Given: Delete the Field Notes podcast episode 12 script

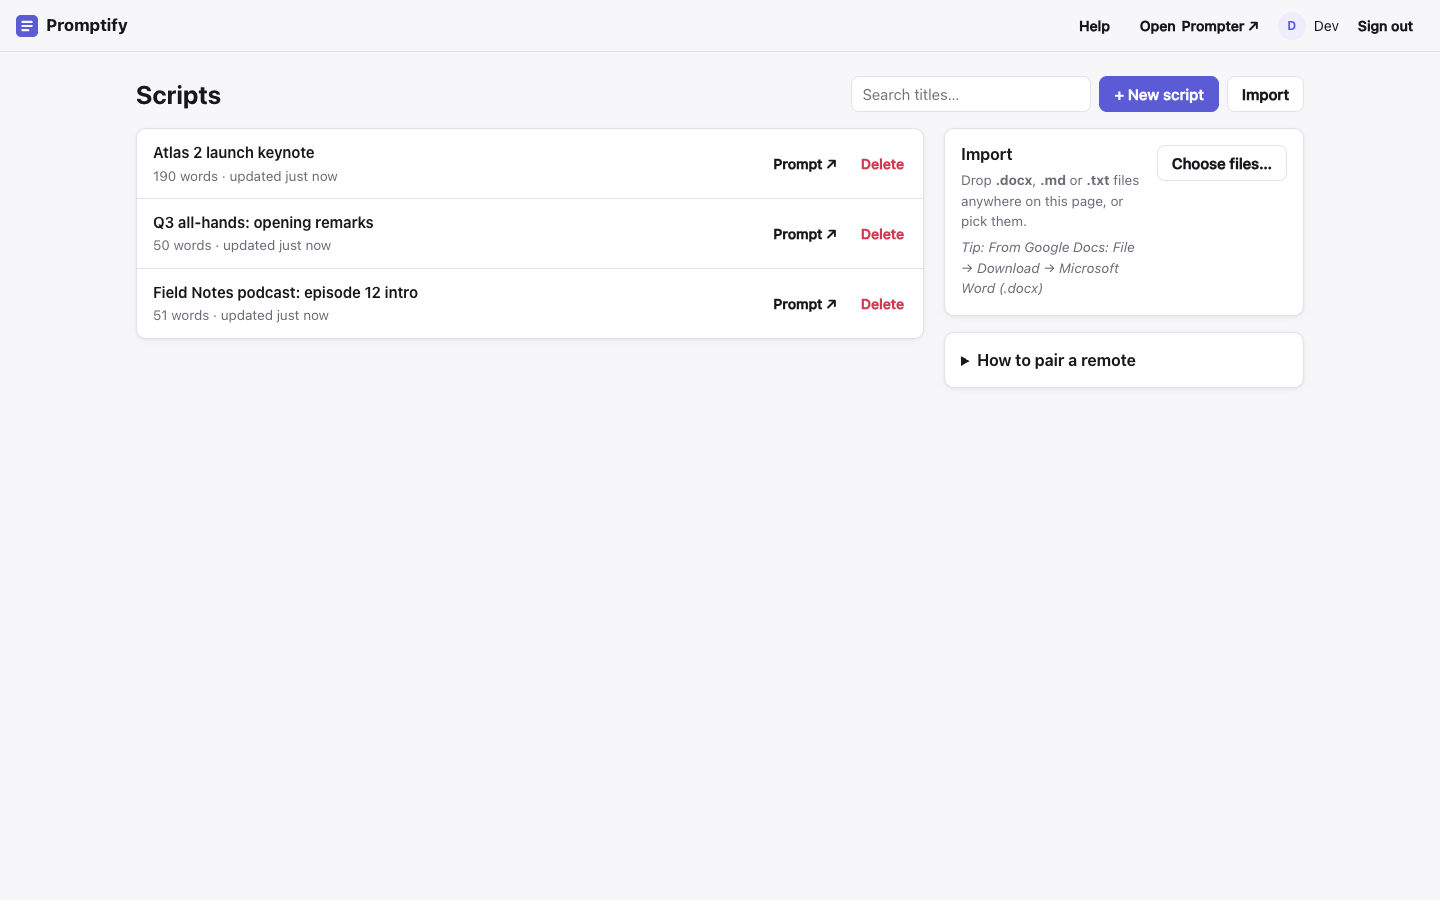Looking at the screenshot, I should [882, 304].
